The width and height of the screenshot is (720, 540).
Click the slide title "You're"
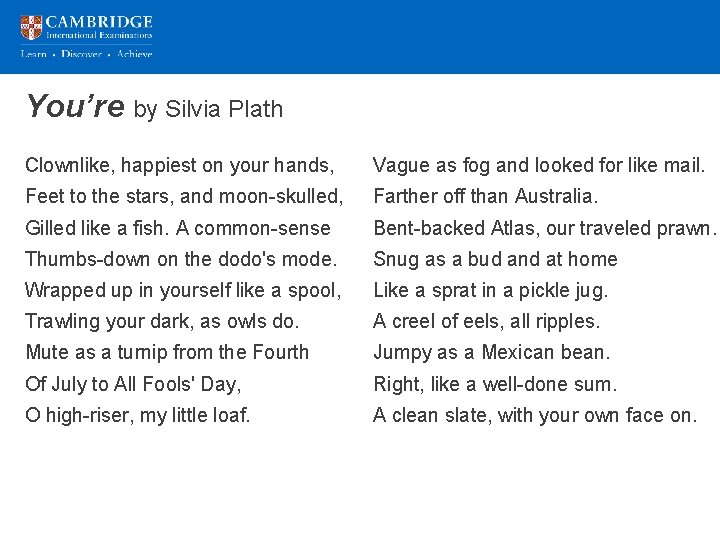pos(75,106)
